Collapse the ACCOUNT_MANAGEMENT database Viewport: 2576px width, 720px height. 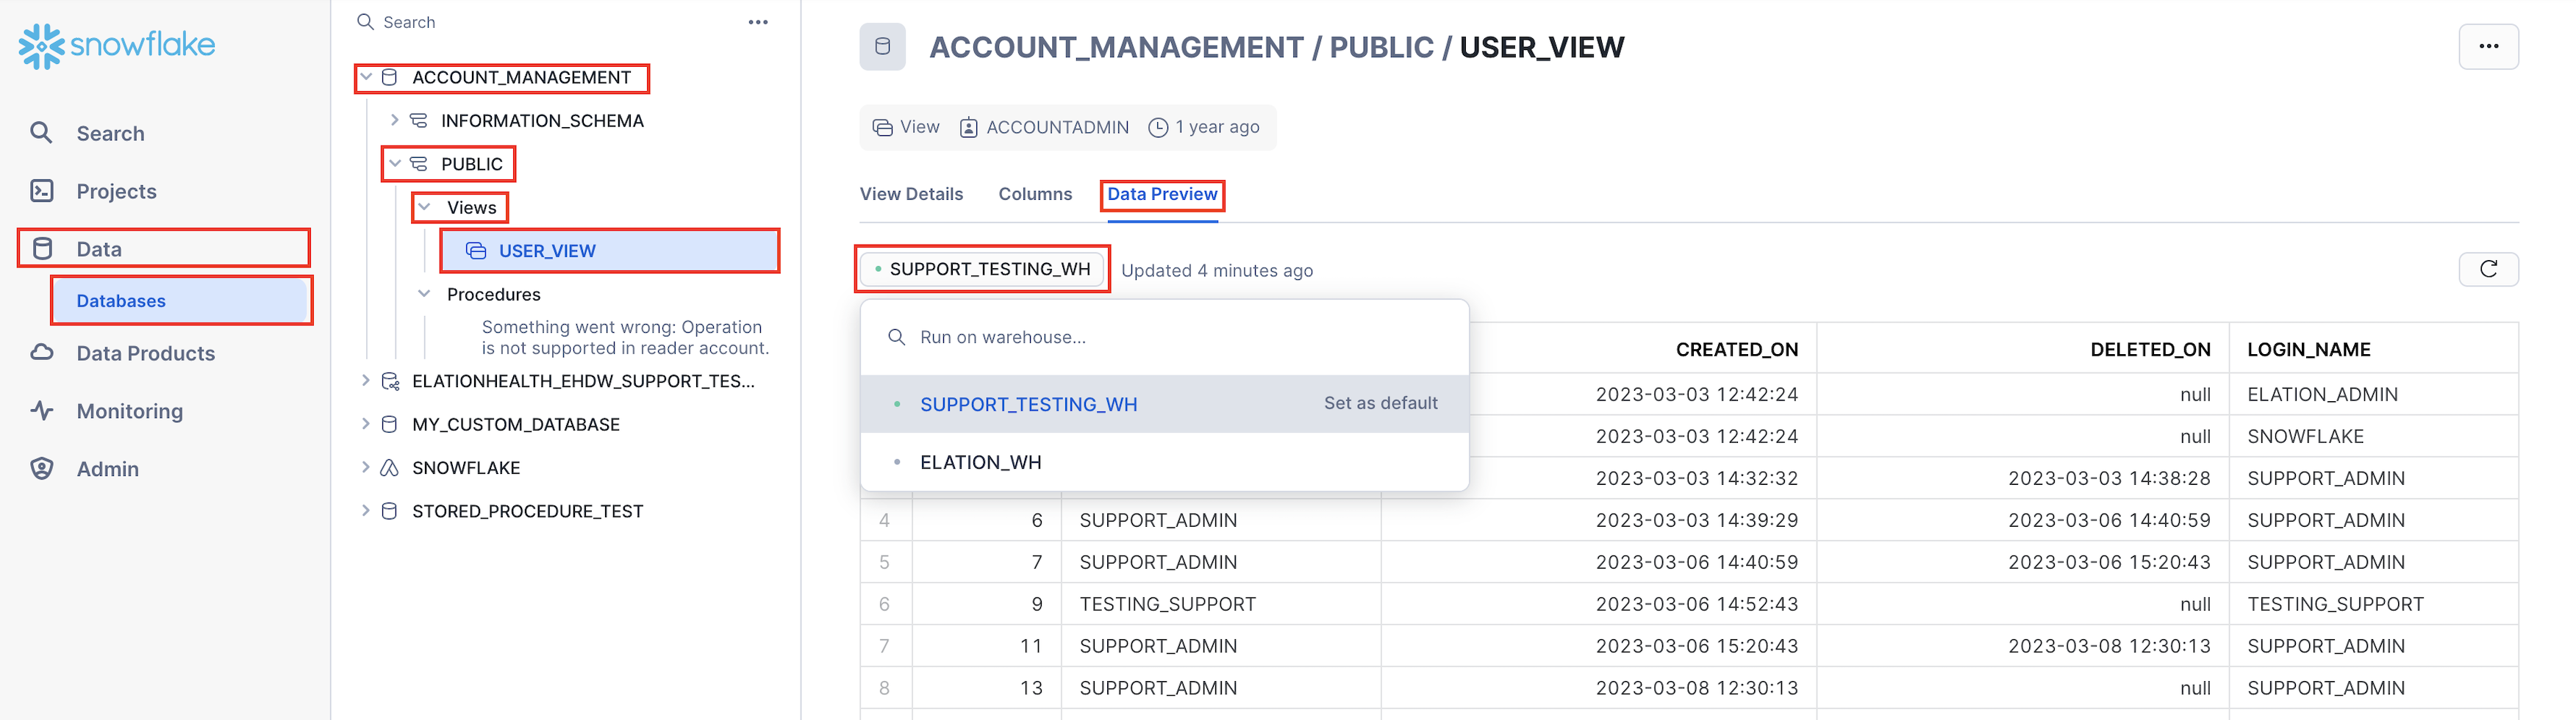click(x=366, y=77)
